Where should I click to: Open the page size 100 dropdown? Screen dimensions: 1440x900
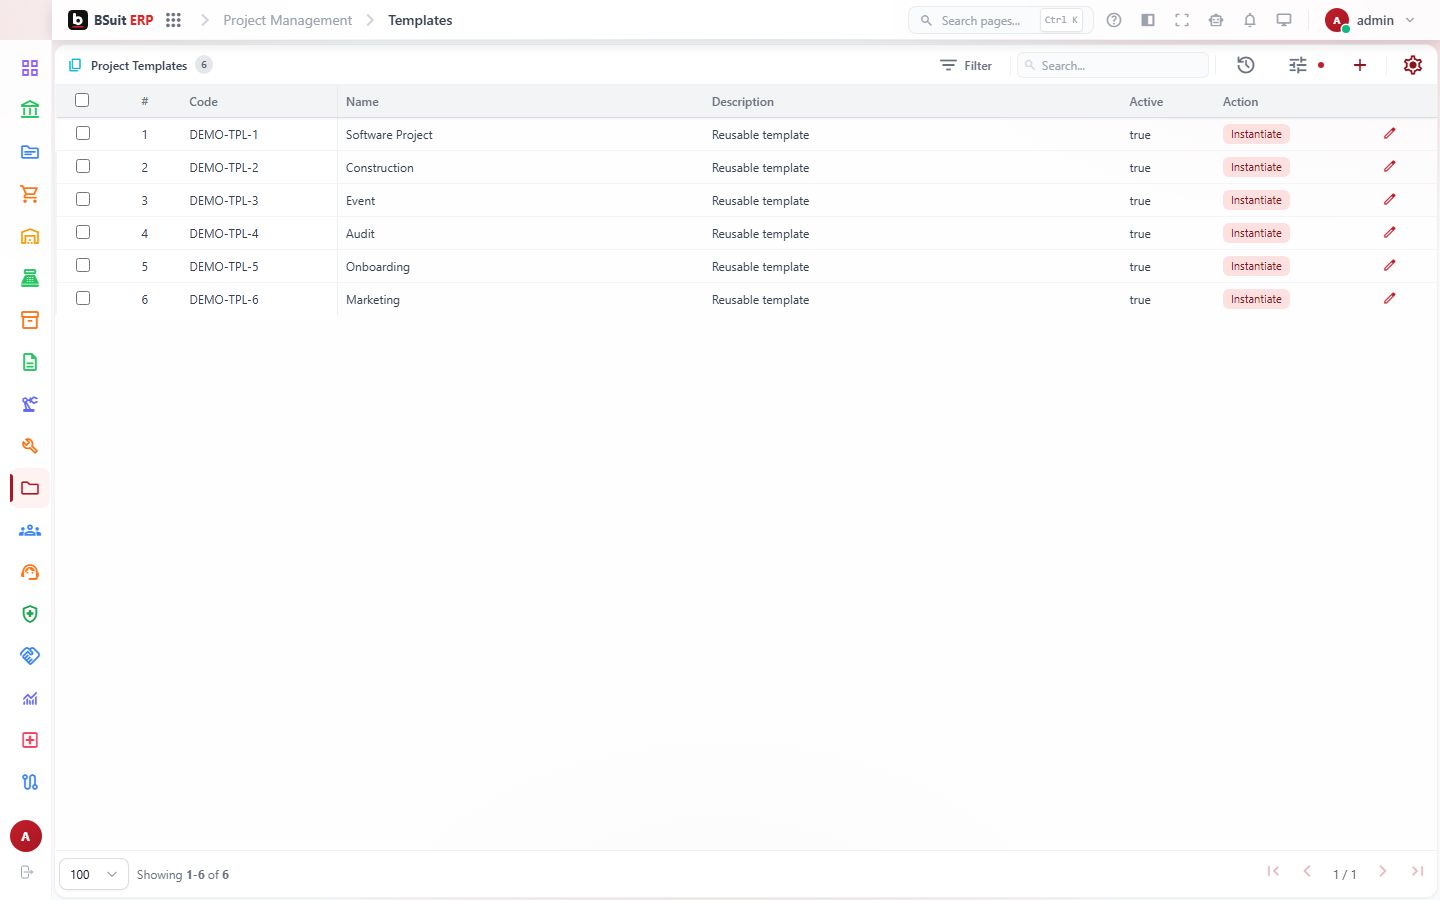pos(94,874)
